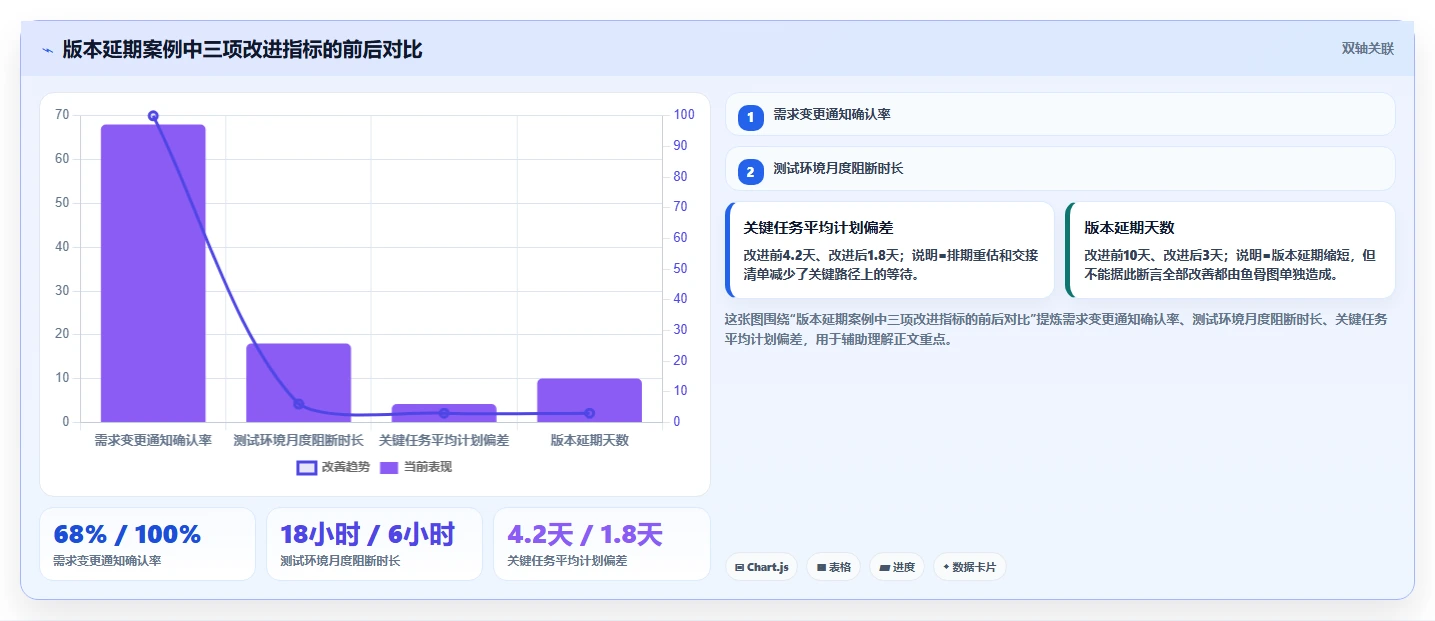
Task: Click the x-axis label 测试环境月度阻断时长
Action: tap(298, 440)
